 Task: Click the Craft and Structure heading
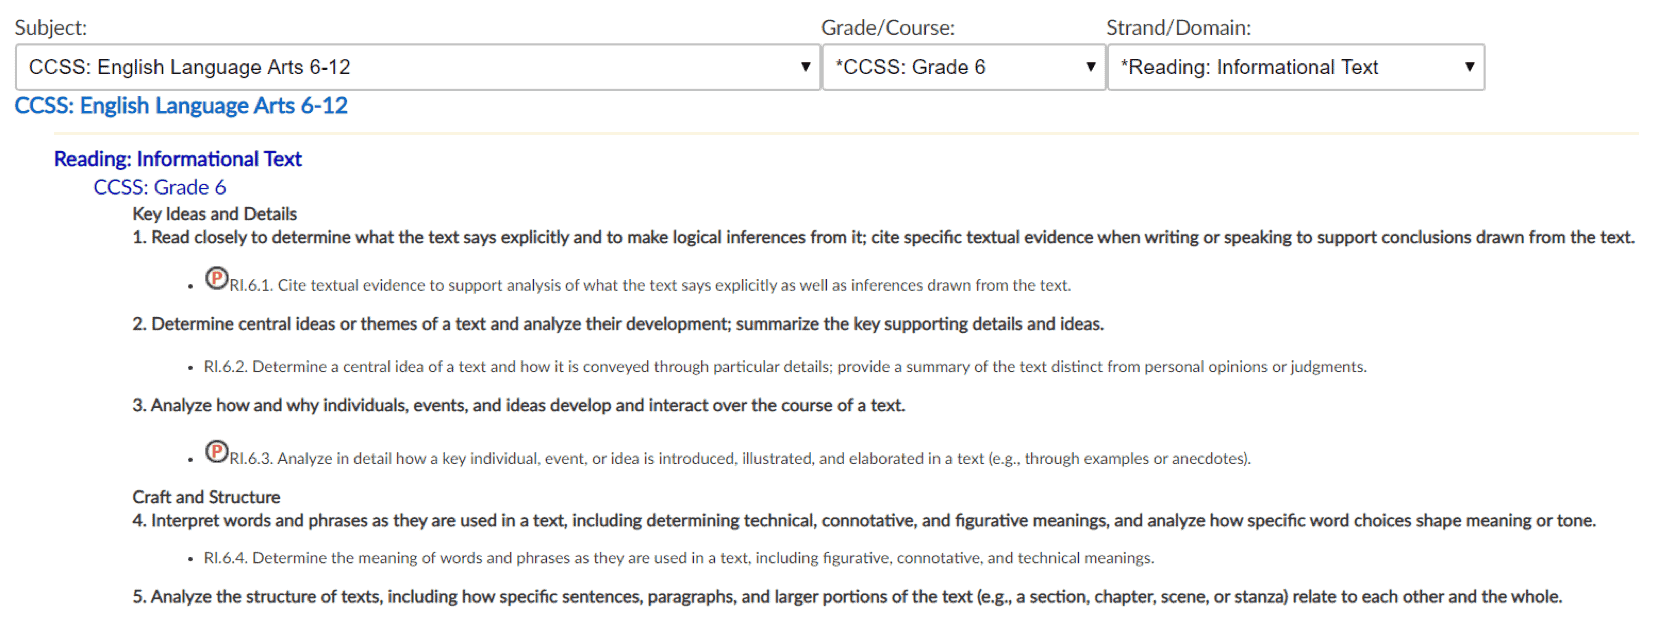(x=207, y=497)
